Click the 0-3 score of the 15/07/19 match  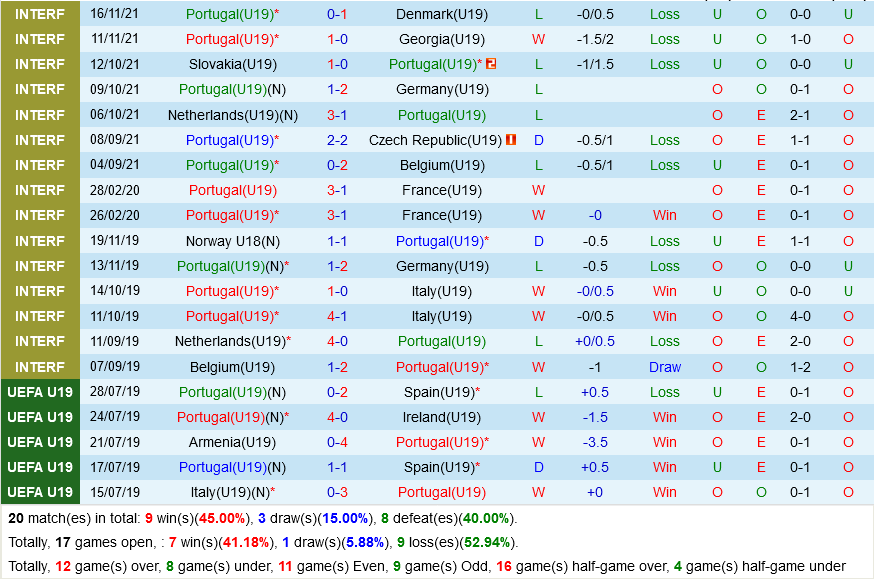tap(337, 493)
